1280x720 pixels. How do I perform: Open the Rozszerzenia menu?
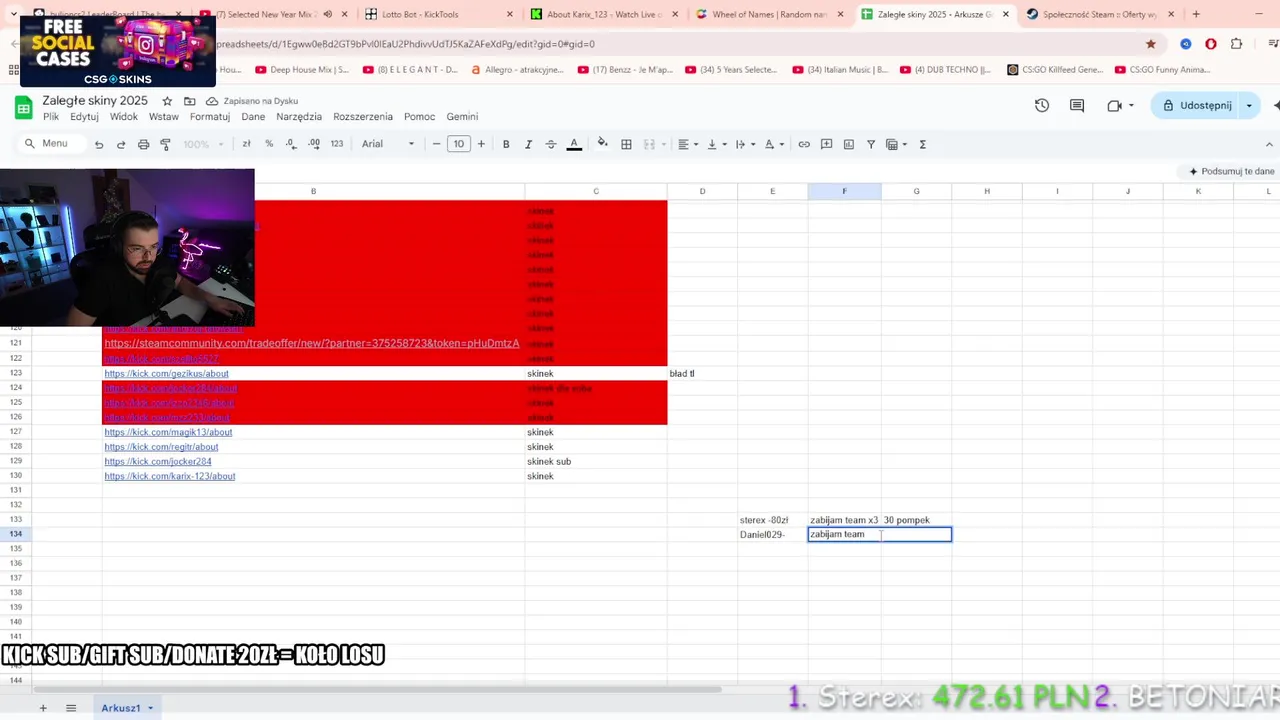point(363,116)
